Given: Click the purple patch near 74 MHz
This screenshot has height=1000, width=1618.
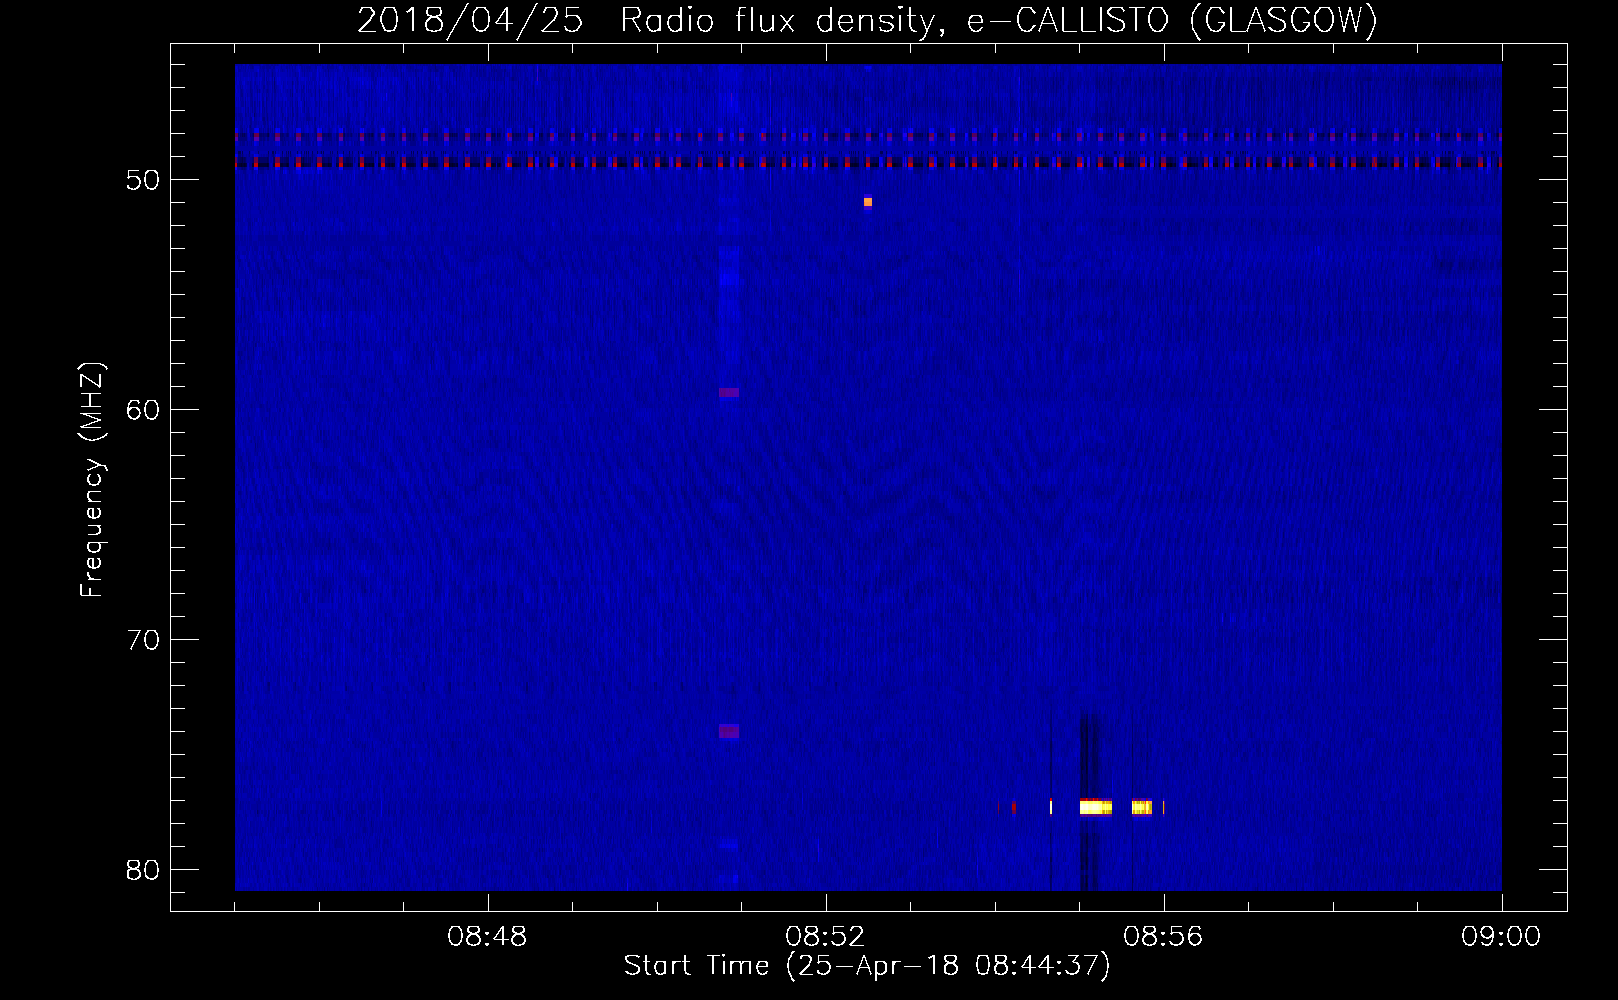Looking at the screenshot, I should point(729,731).
